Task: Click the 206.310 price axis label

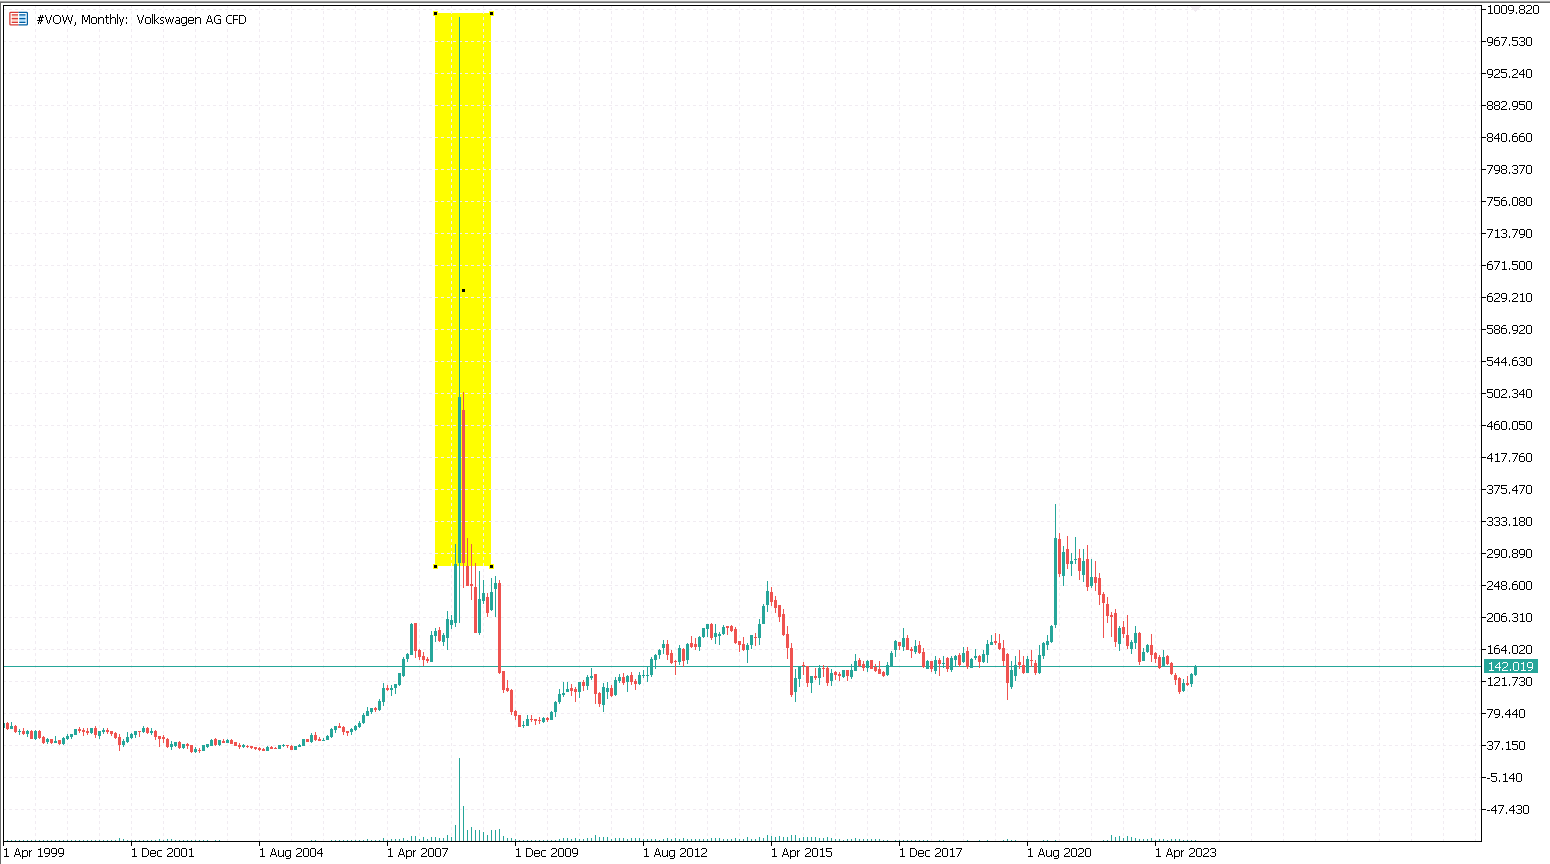Action: coord(1510,618)
